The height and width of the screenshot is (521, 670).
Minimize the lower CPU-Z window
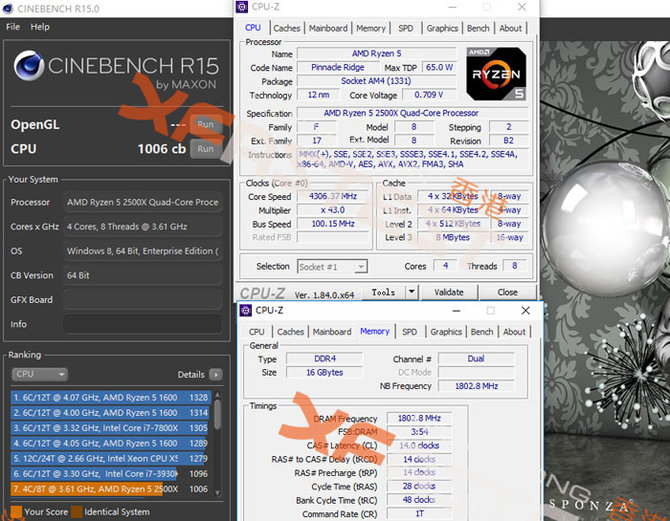456,311
